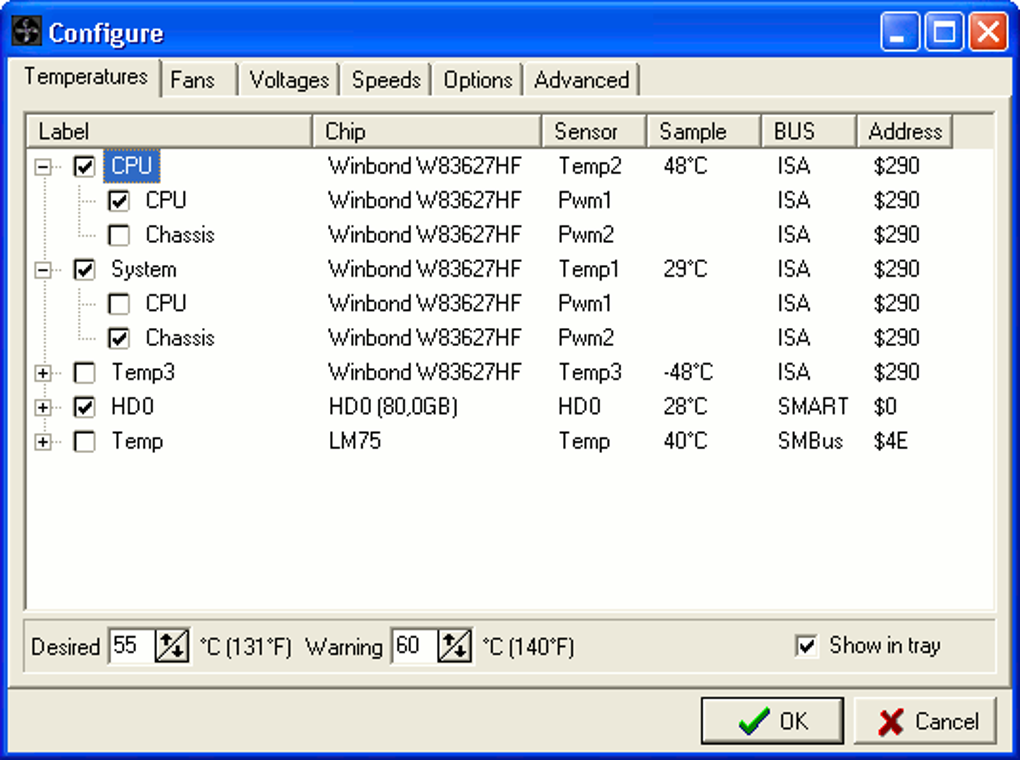Expand the Temp3 tree node
1020x760 pixels.
(43, 373)
